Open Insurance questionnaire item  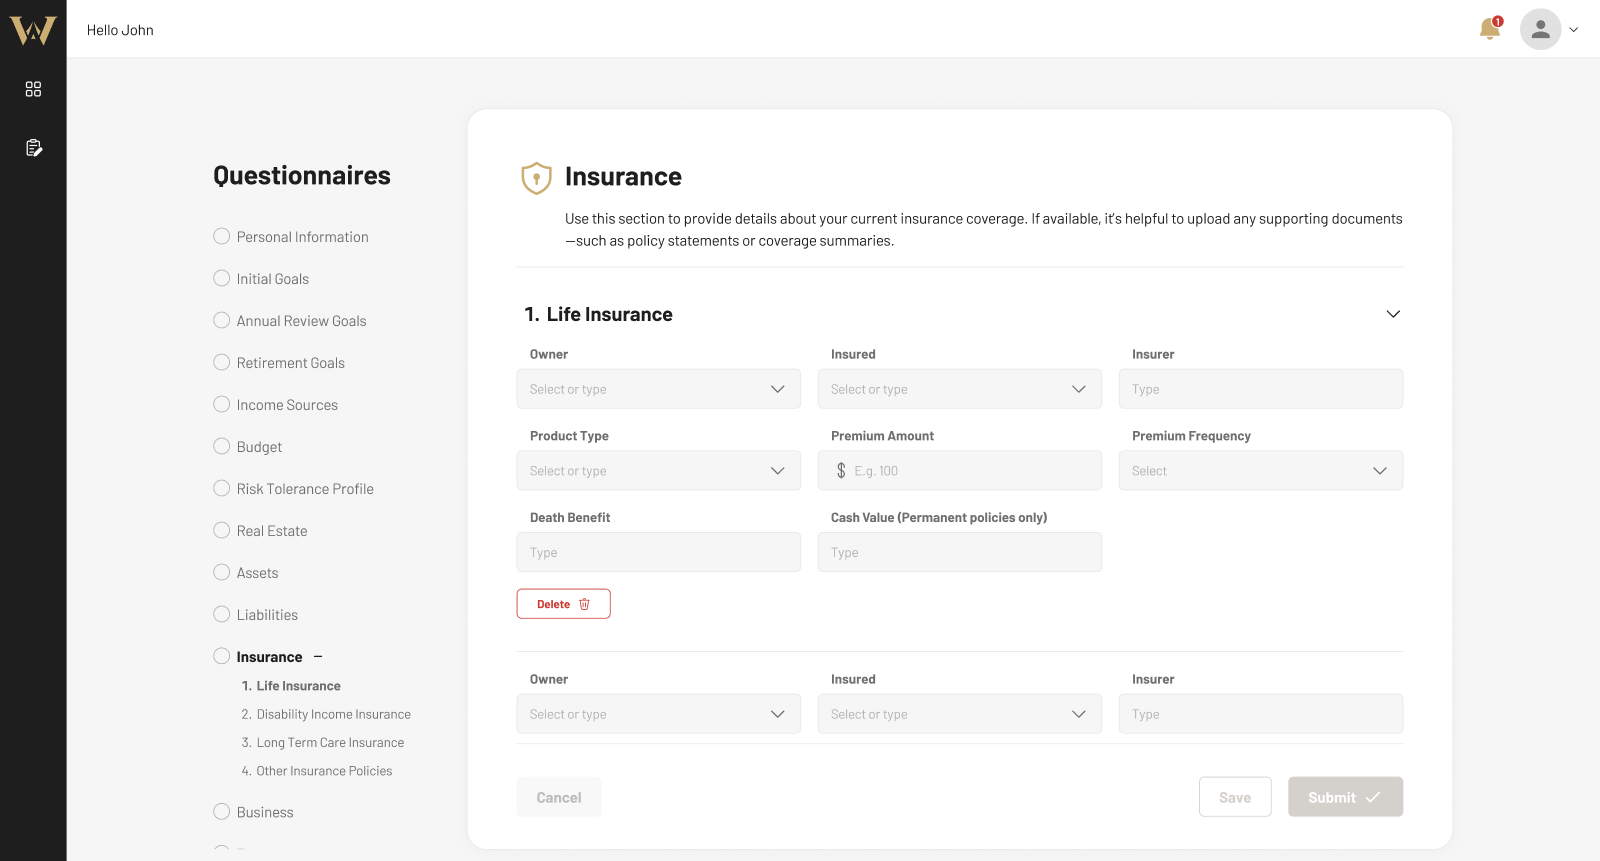pyautogui.click(x=269, y=657)
